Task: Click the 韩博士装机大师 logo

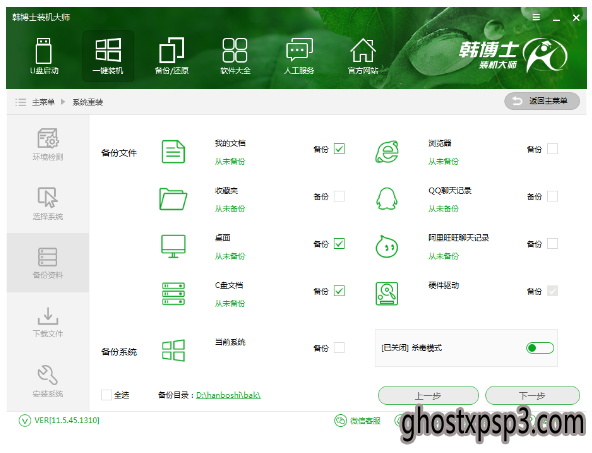Action: 513,55
